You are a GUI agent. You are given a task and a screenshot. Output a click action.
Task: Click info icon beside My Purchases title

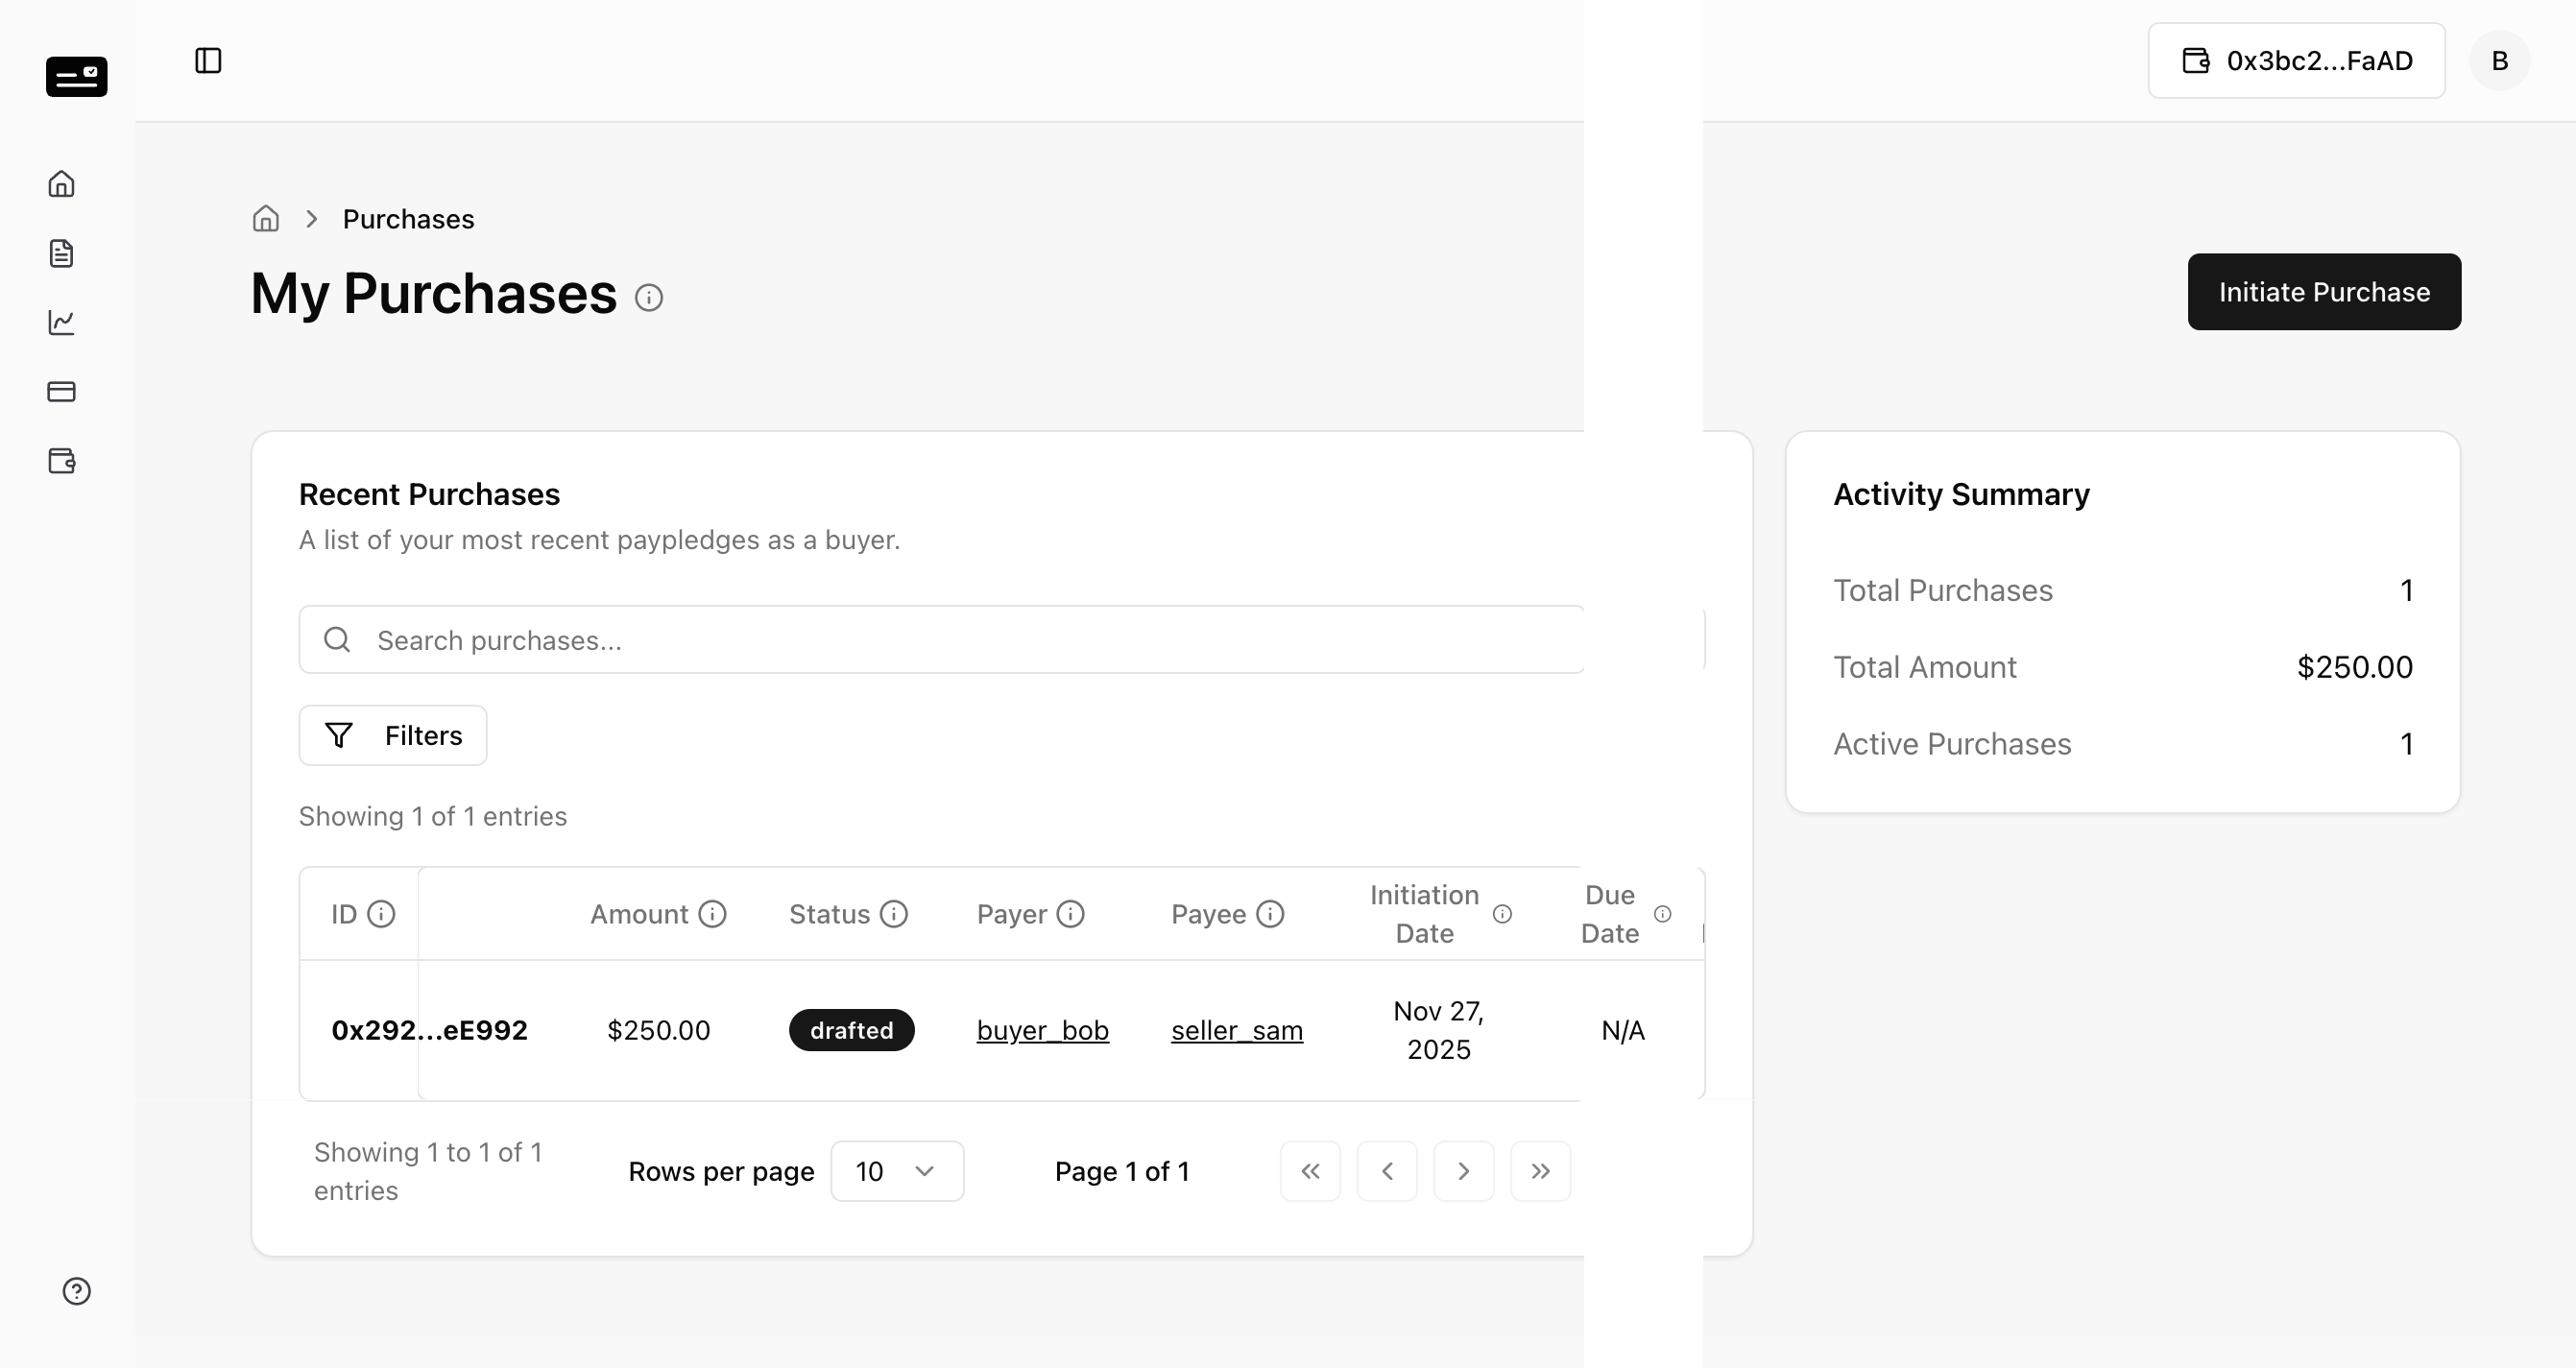(649, 298)
